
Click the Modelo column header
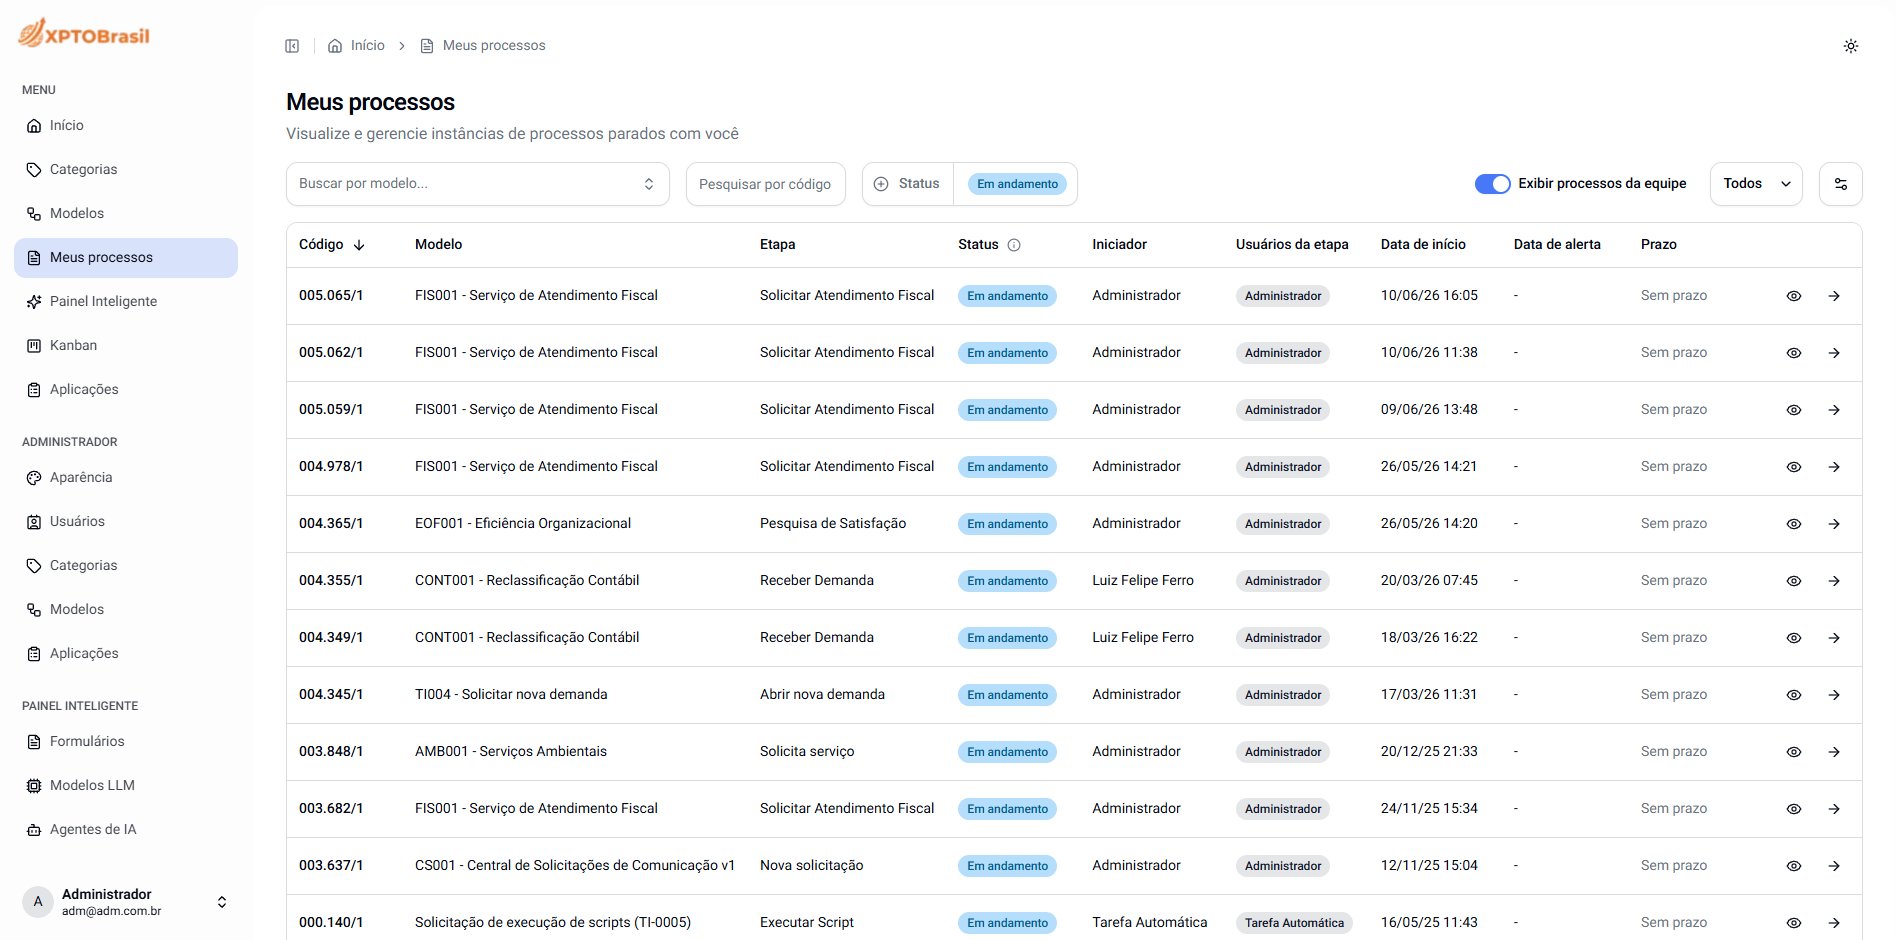(438, 245)
